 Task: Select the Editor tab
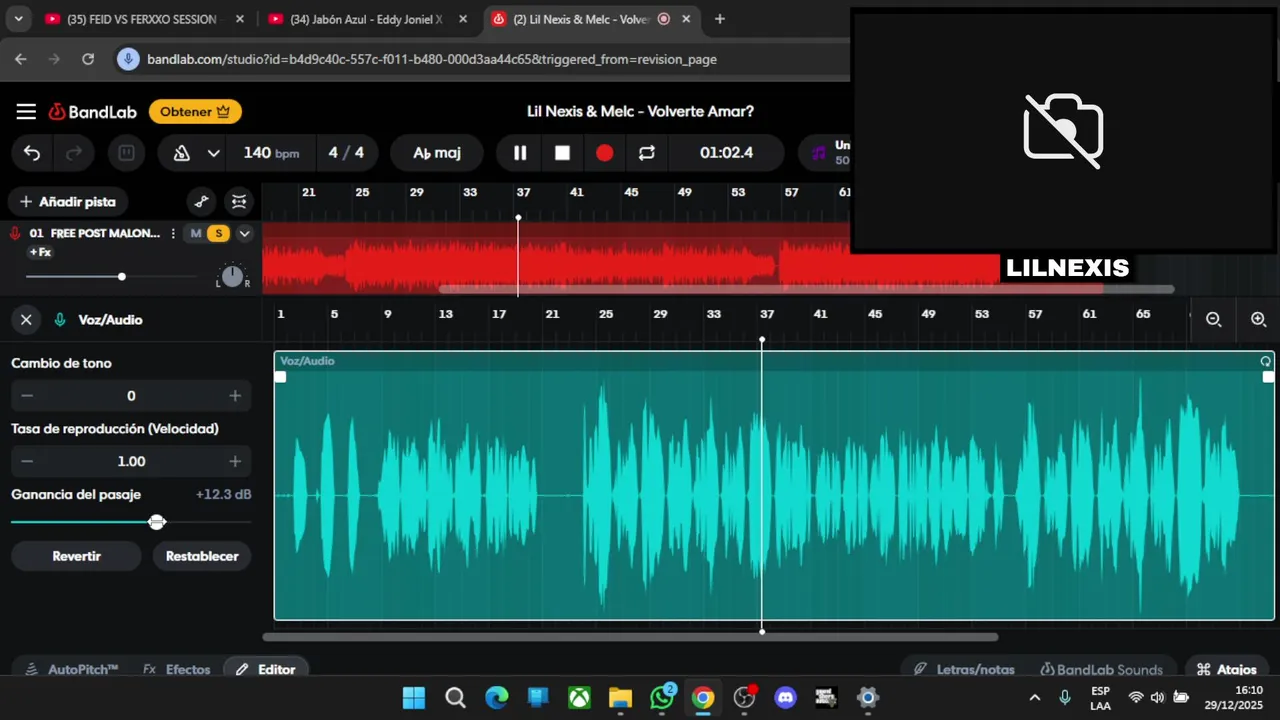coord(266,669)
